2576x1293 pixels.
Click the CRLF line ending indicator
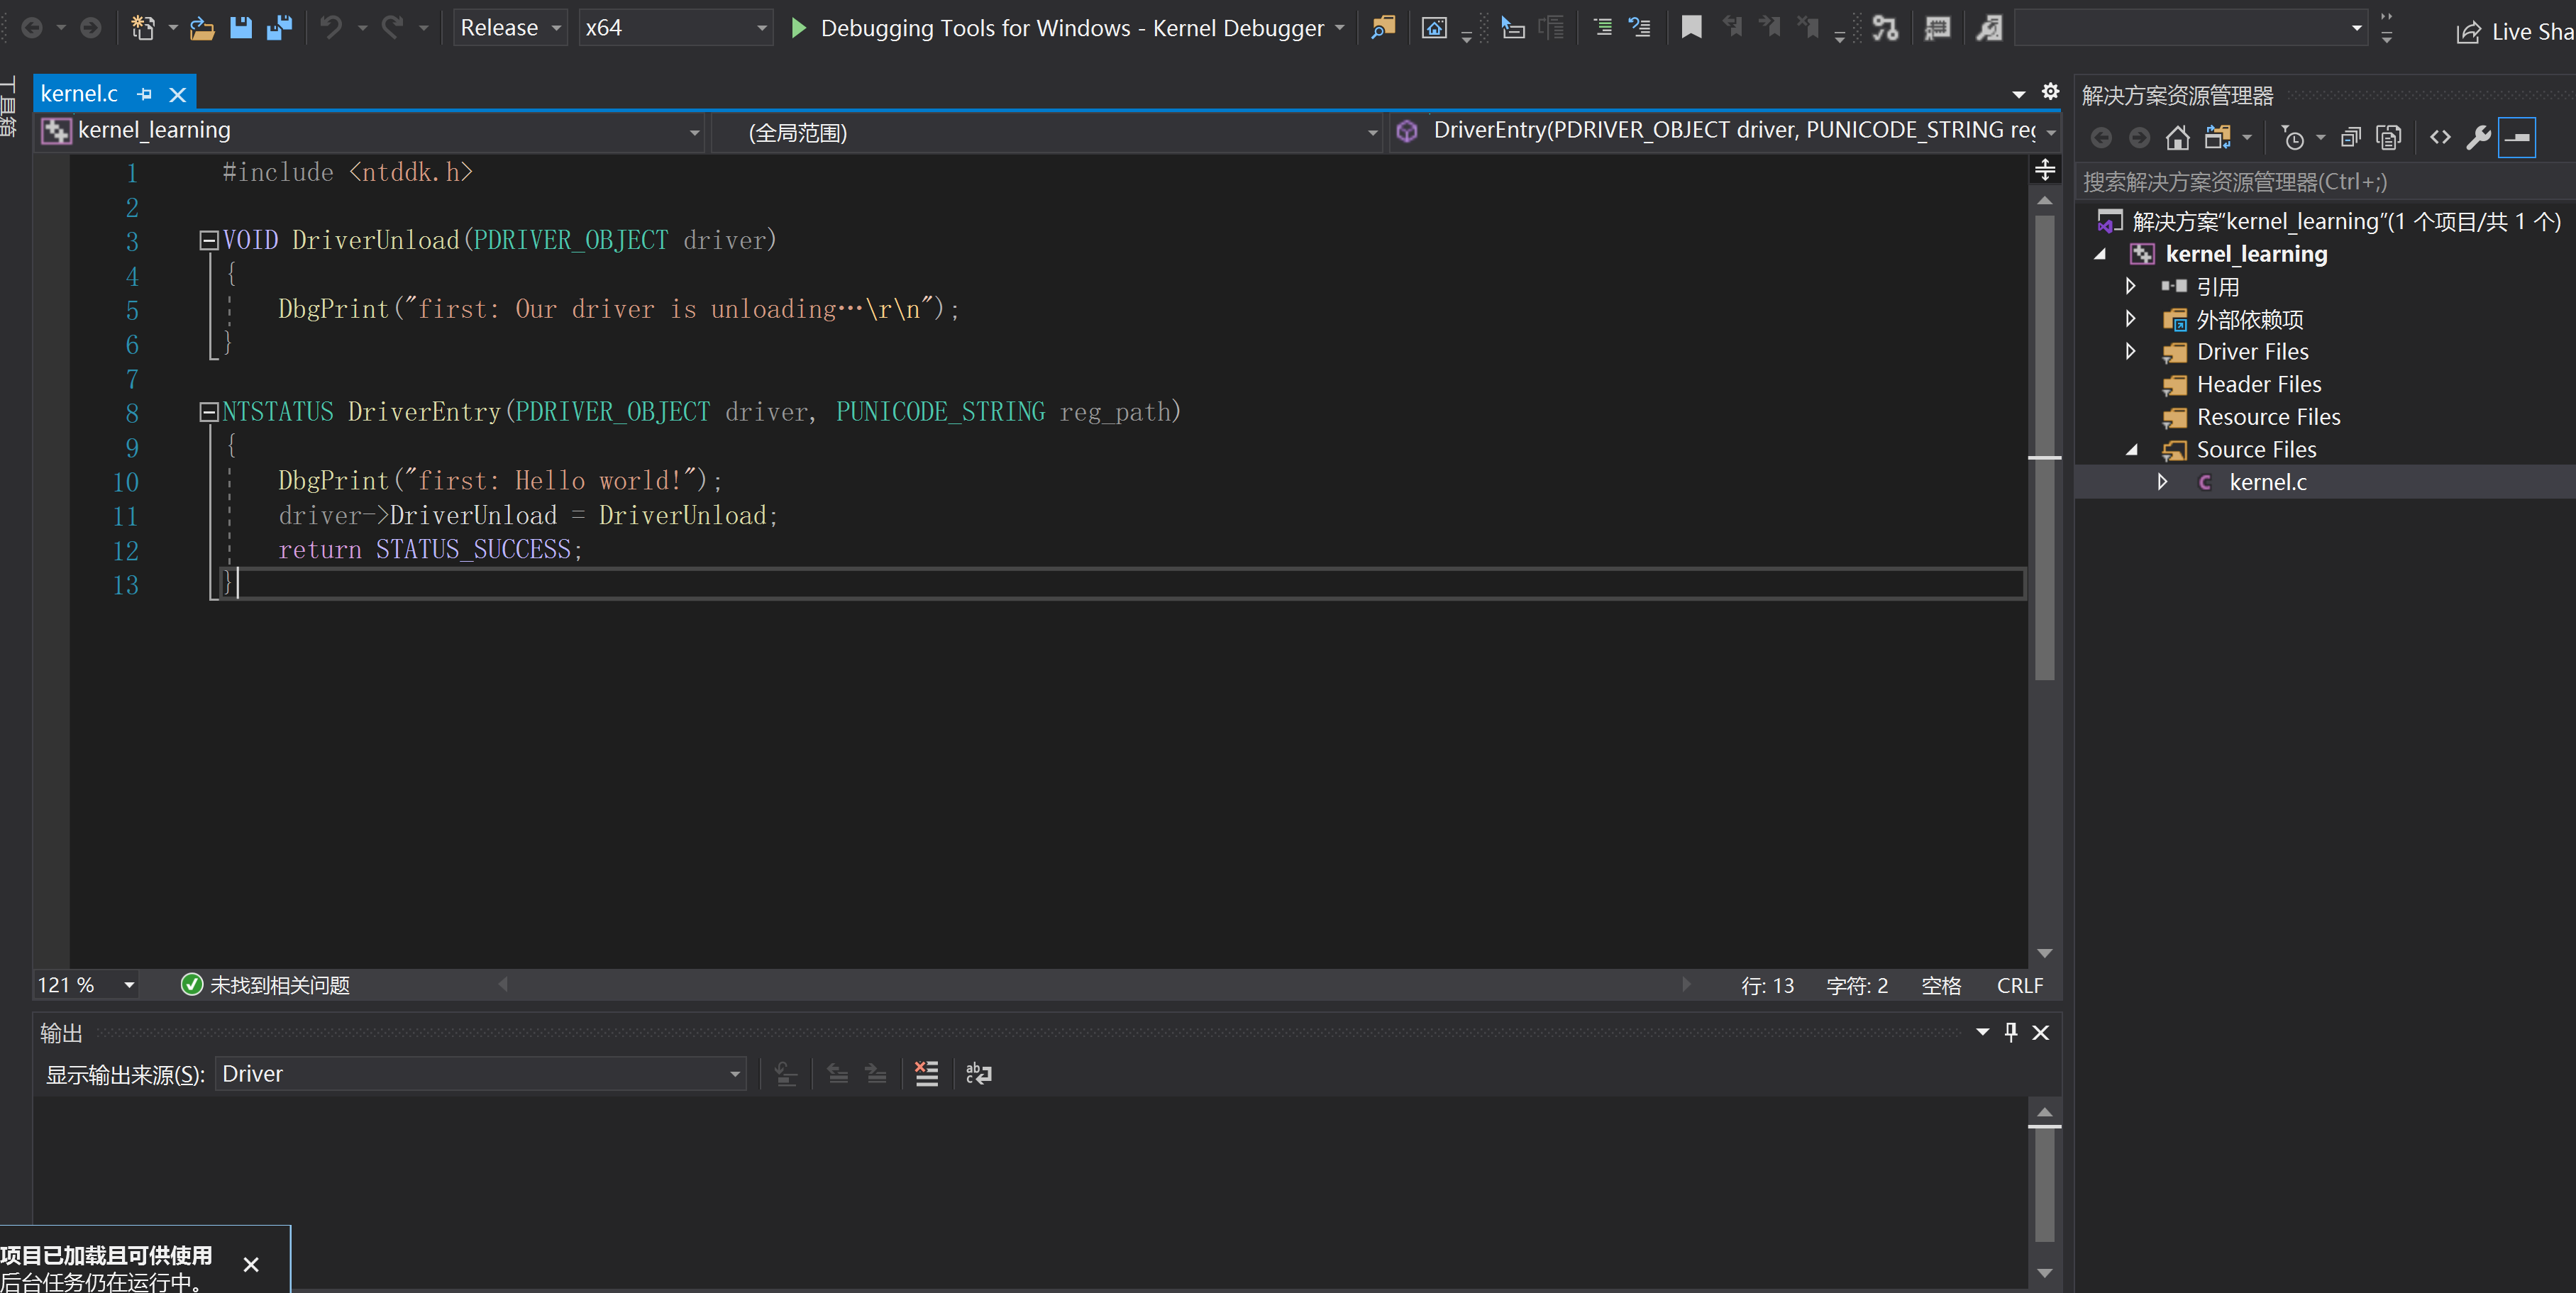[2019, 985]
